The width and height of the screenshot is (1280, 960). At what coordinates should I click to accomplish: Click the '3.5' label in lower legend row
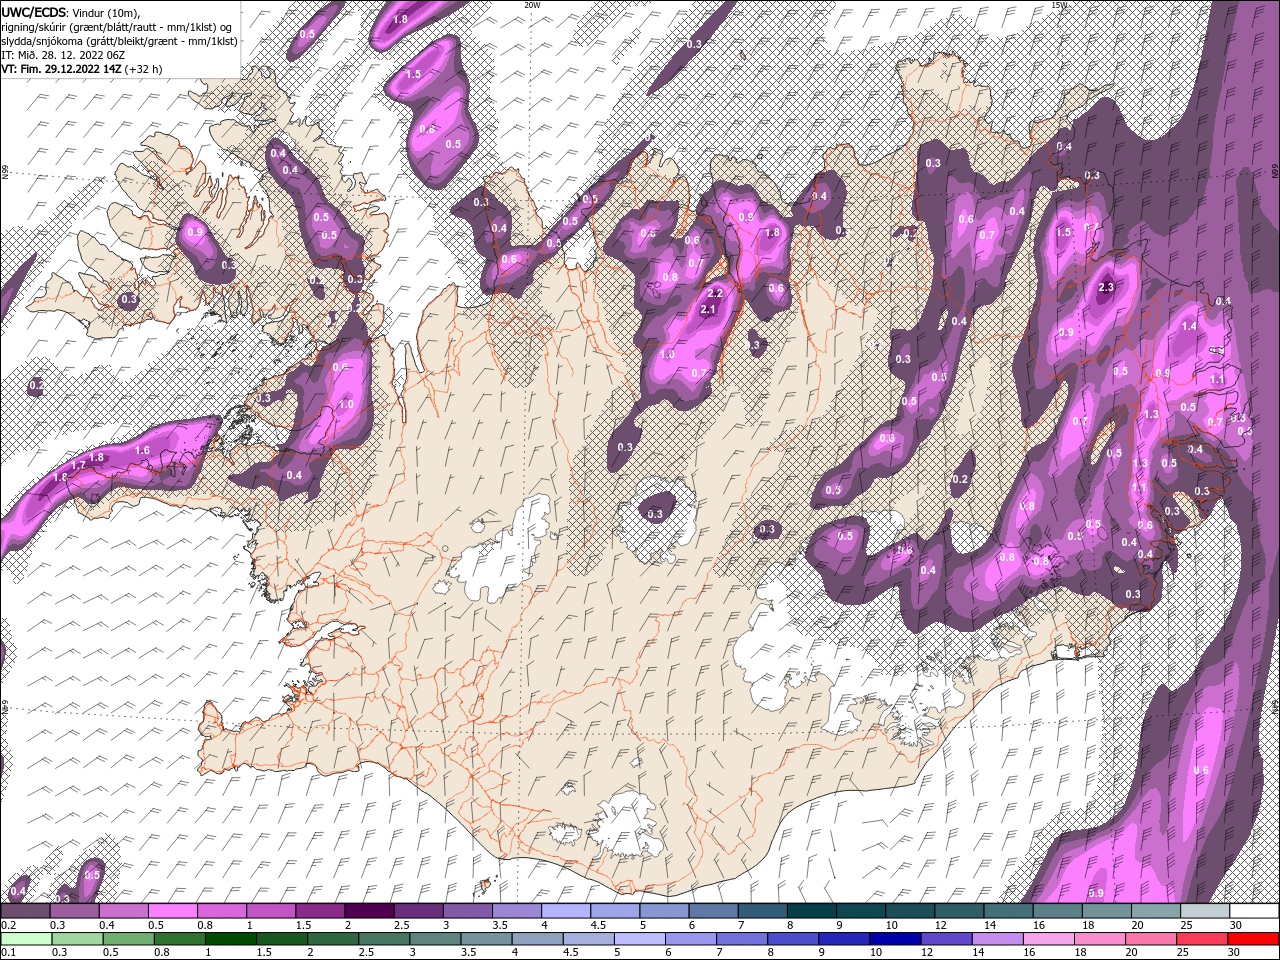pos(467,953)
